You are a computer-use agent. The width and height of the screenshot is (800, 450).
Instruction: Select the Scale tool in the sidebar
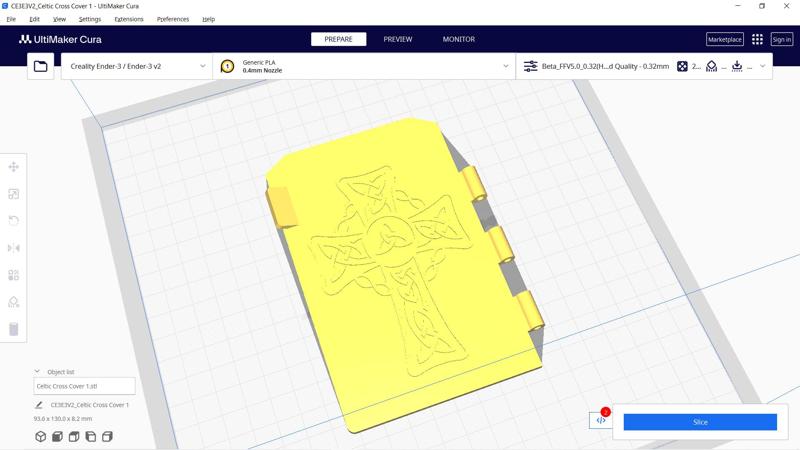click(x=14, y=194)
